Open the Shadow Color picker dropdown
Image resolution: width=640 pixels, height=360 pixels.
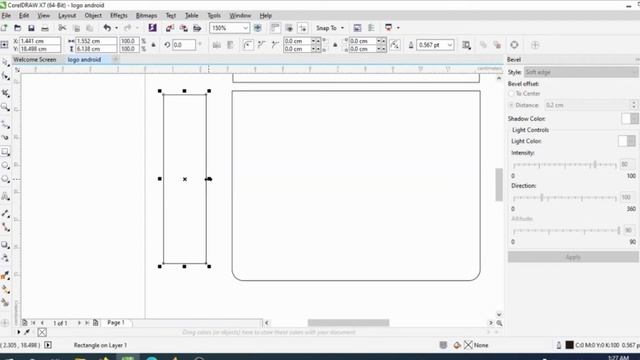click(x=634, y=119)
